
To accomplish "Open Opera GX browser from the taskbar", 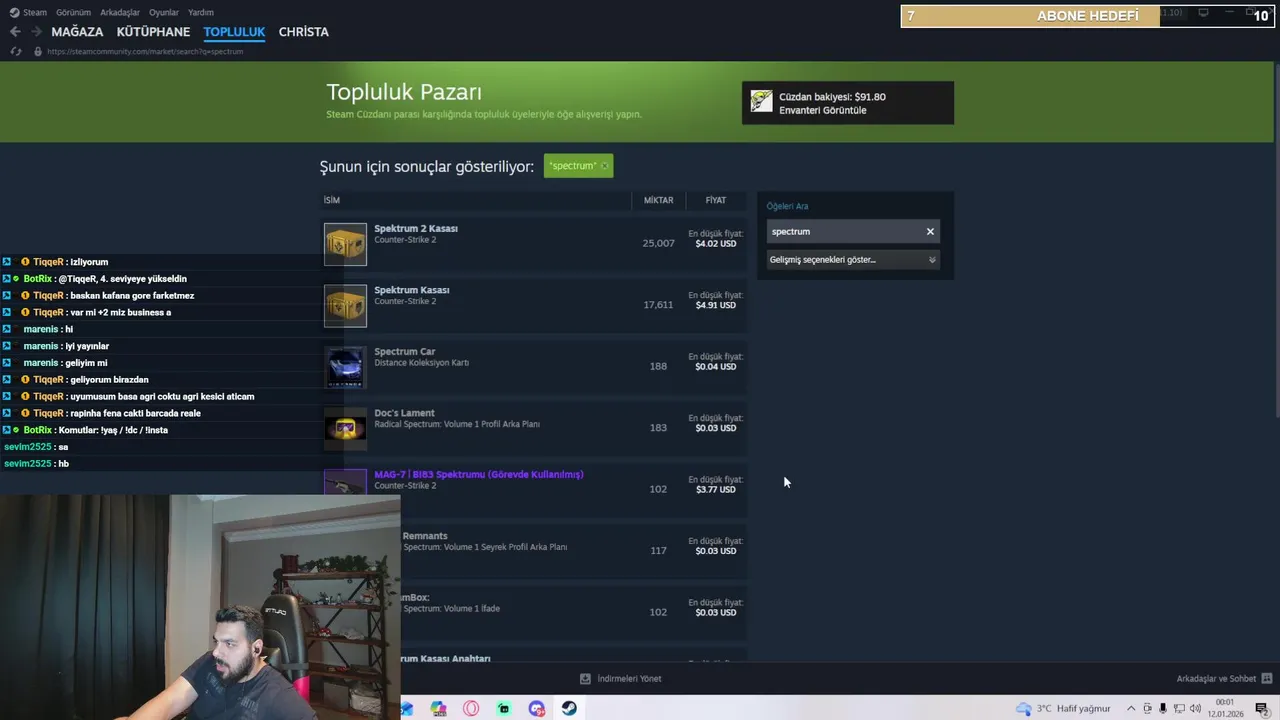I will click(471, 708).
